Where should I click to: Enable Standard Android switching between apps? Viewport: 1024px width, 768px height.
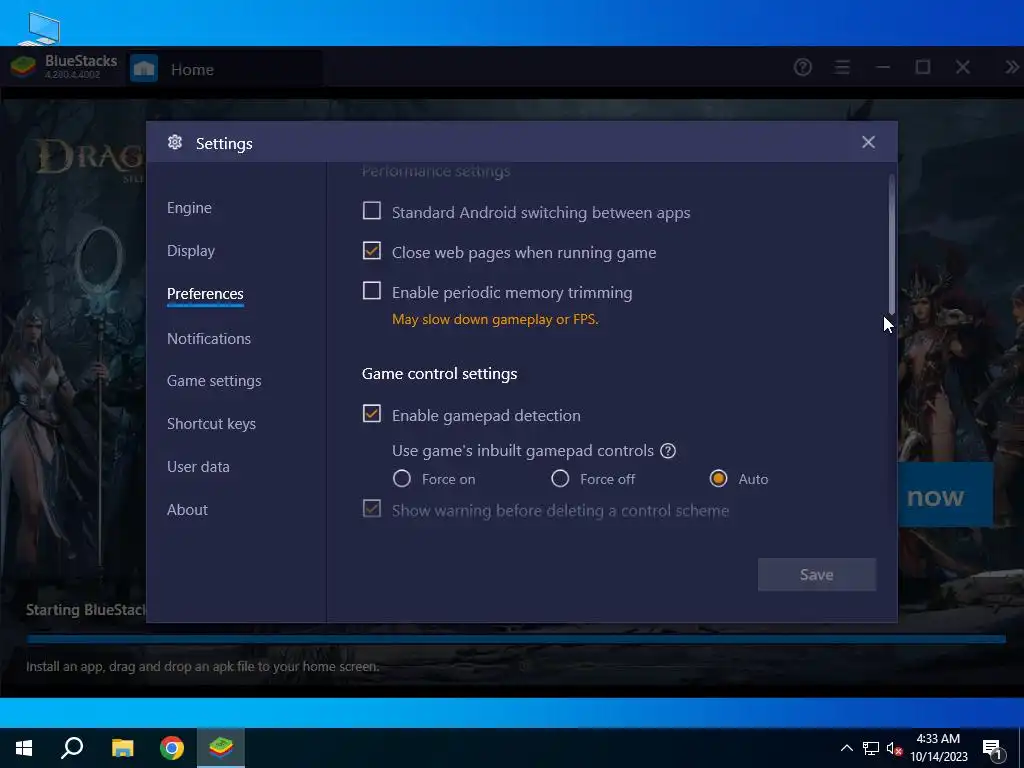pos(372,211)
